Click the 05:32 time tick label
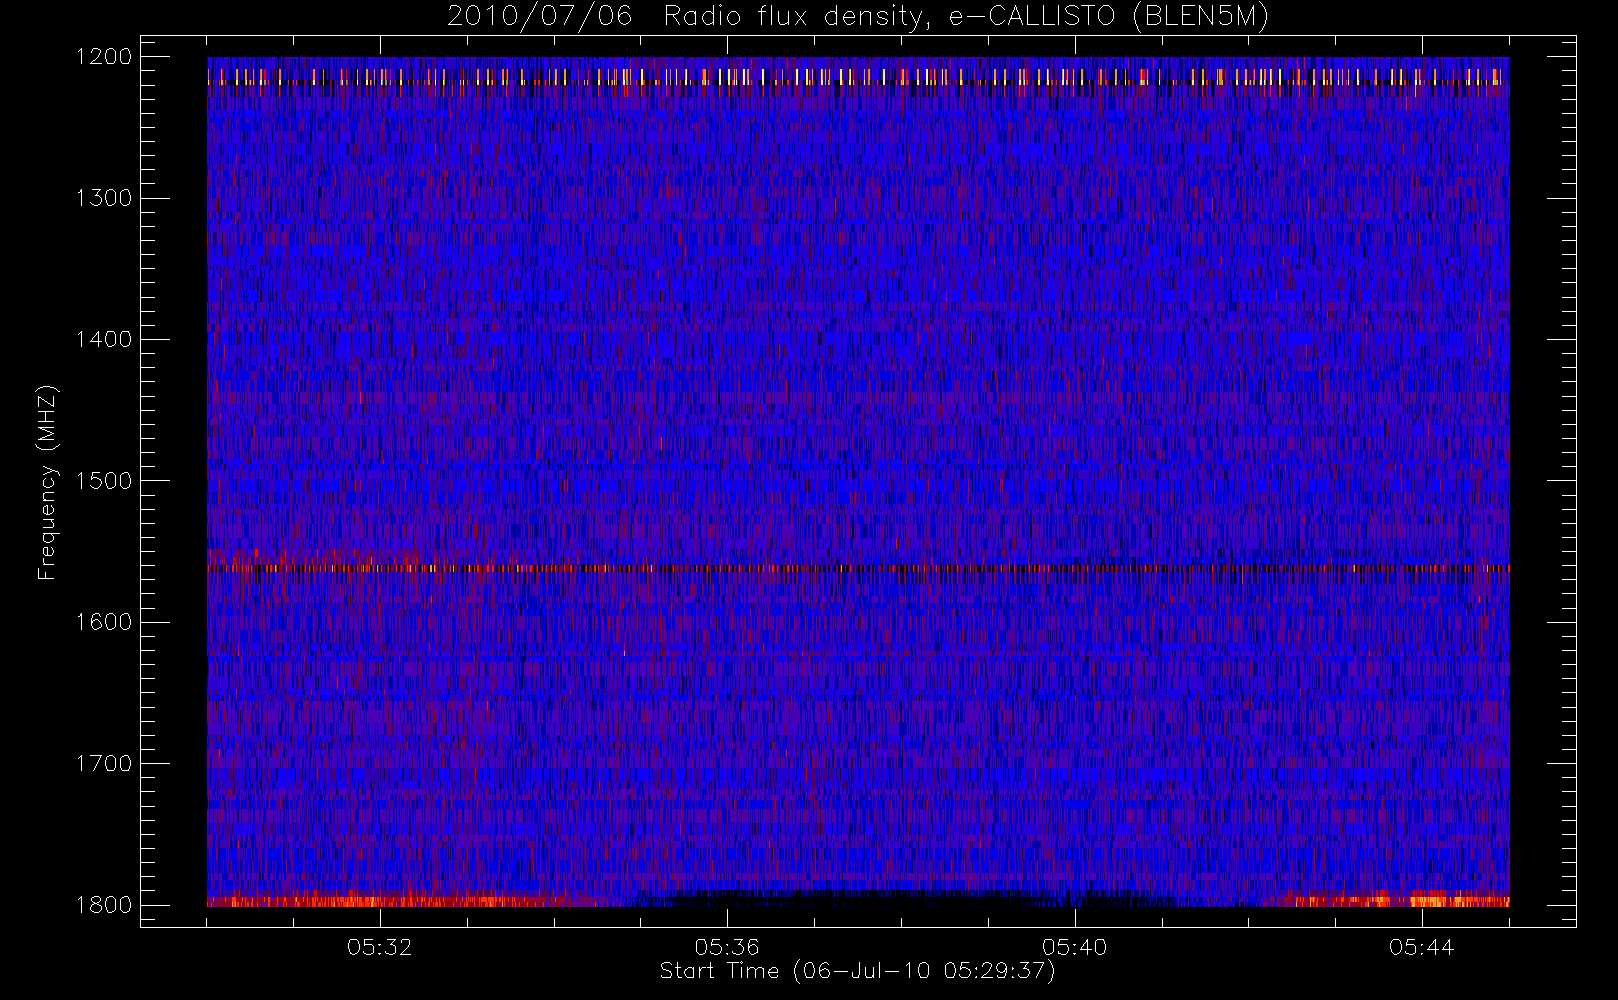This screenshot has width=1618, height=1000. click(x=380, y=947)
